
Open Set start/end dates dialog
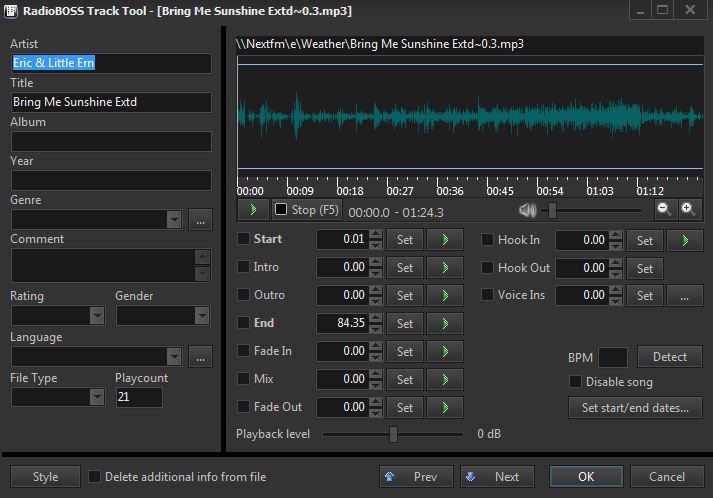(635, 407)
